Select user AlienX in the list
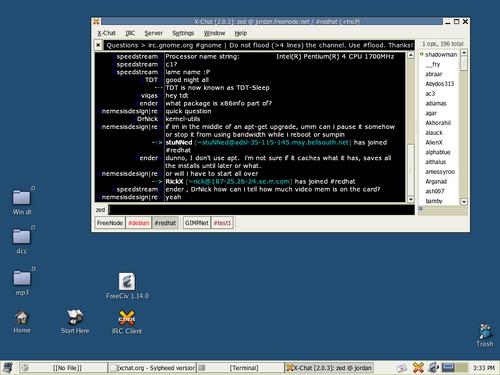The height and width of the screenshot is (375, 500). coord(434,142)
